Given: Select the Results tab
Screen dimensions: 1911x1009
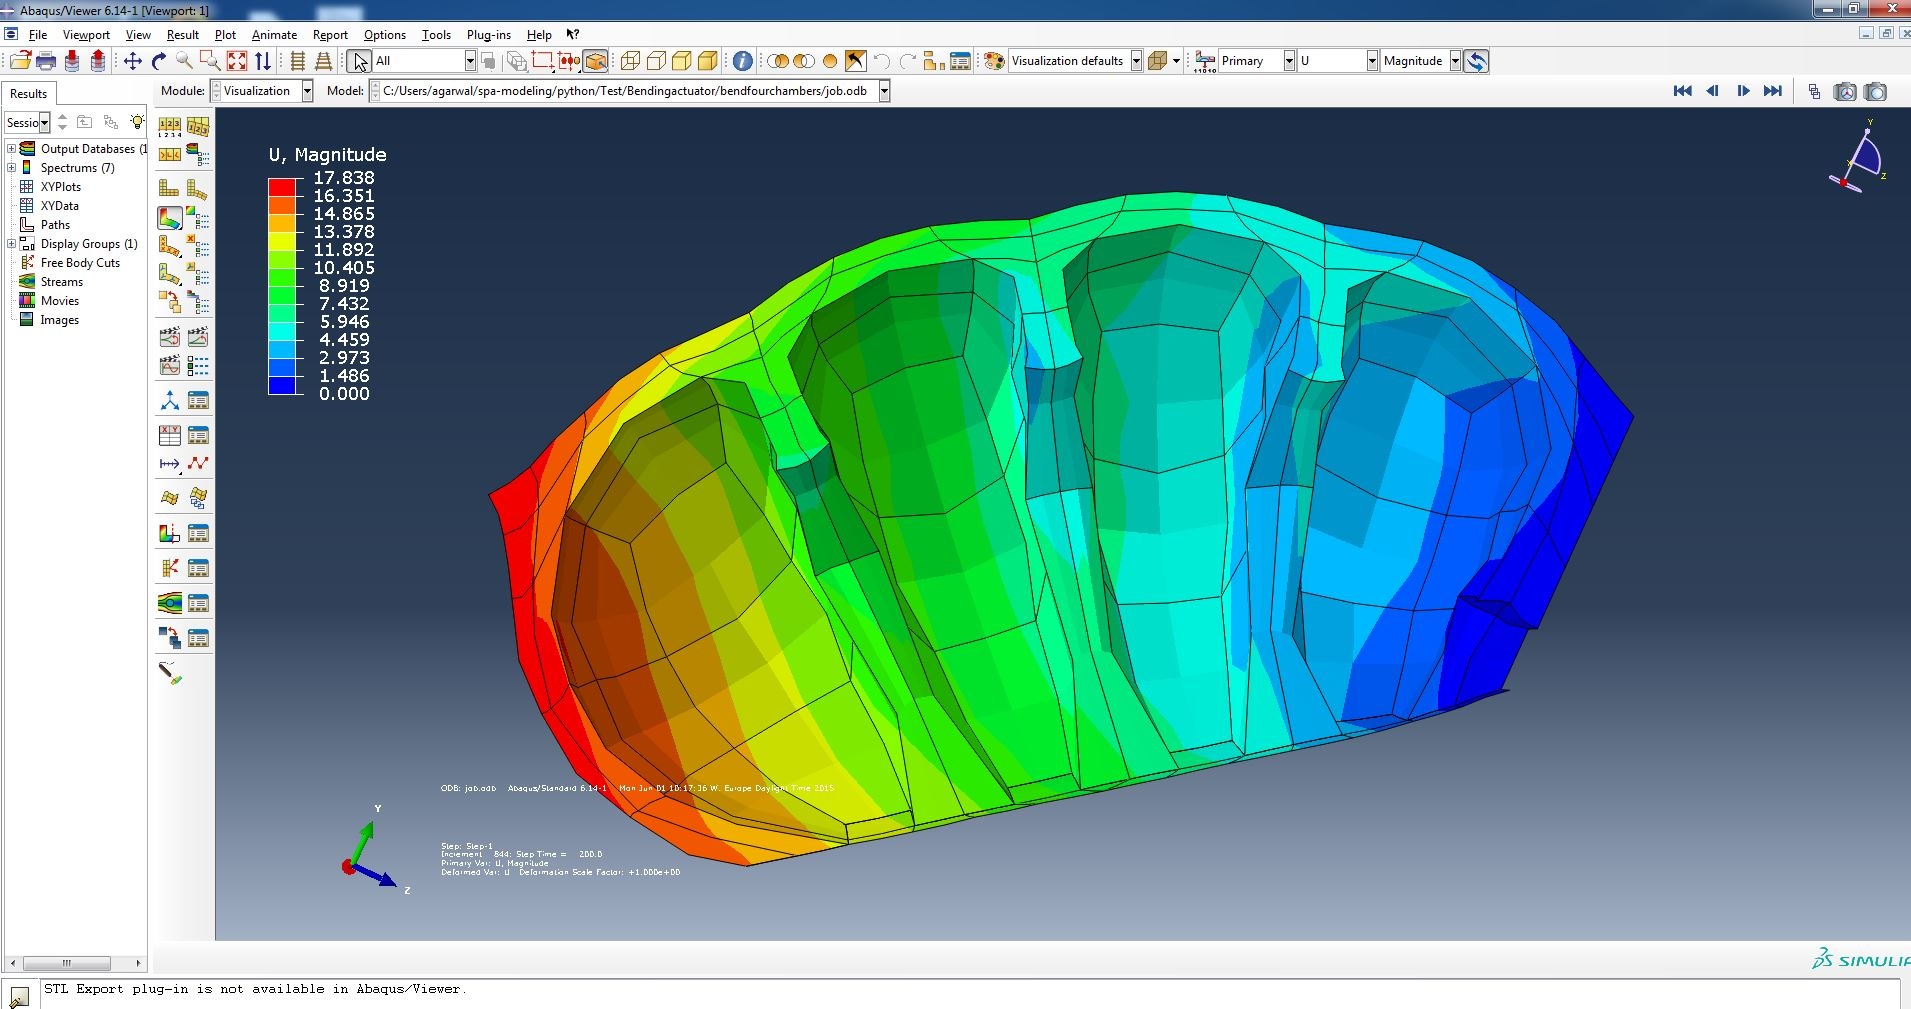Looking at the screenshot, I should point(28,94).
